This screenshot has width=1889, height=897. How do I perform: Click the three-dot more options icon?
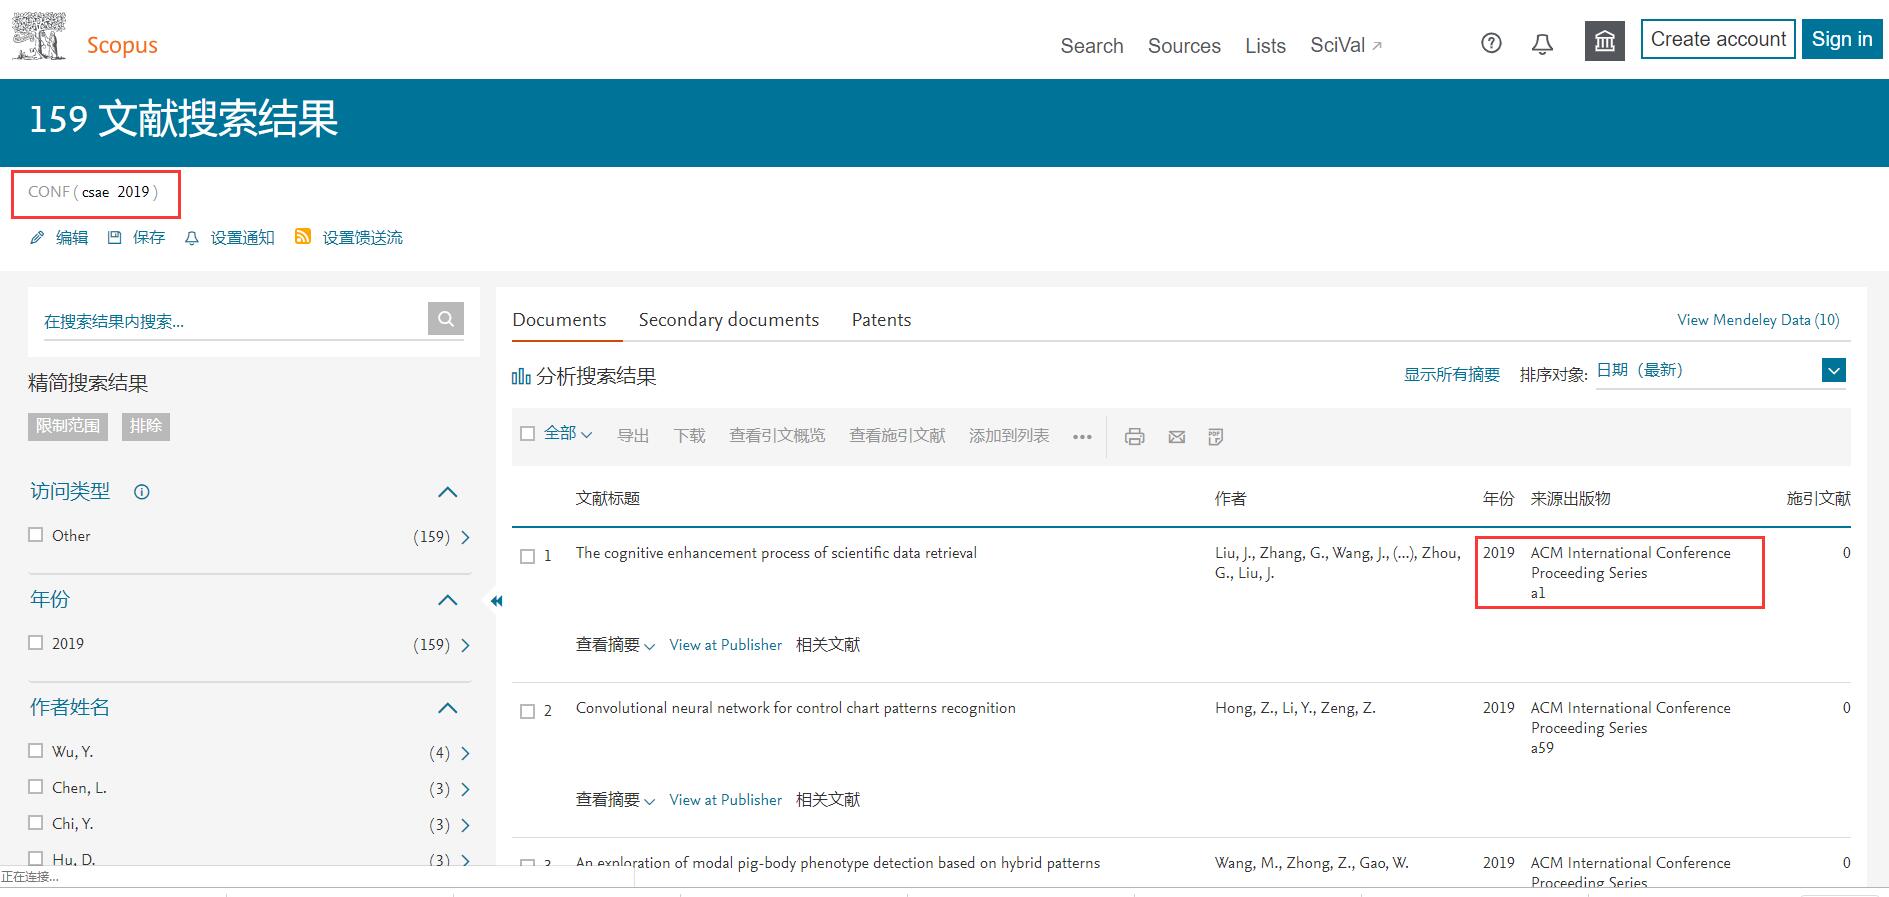1082,437
